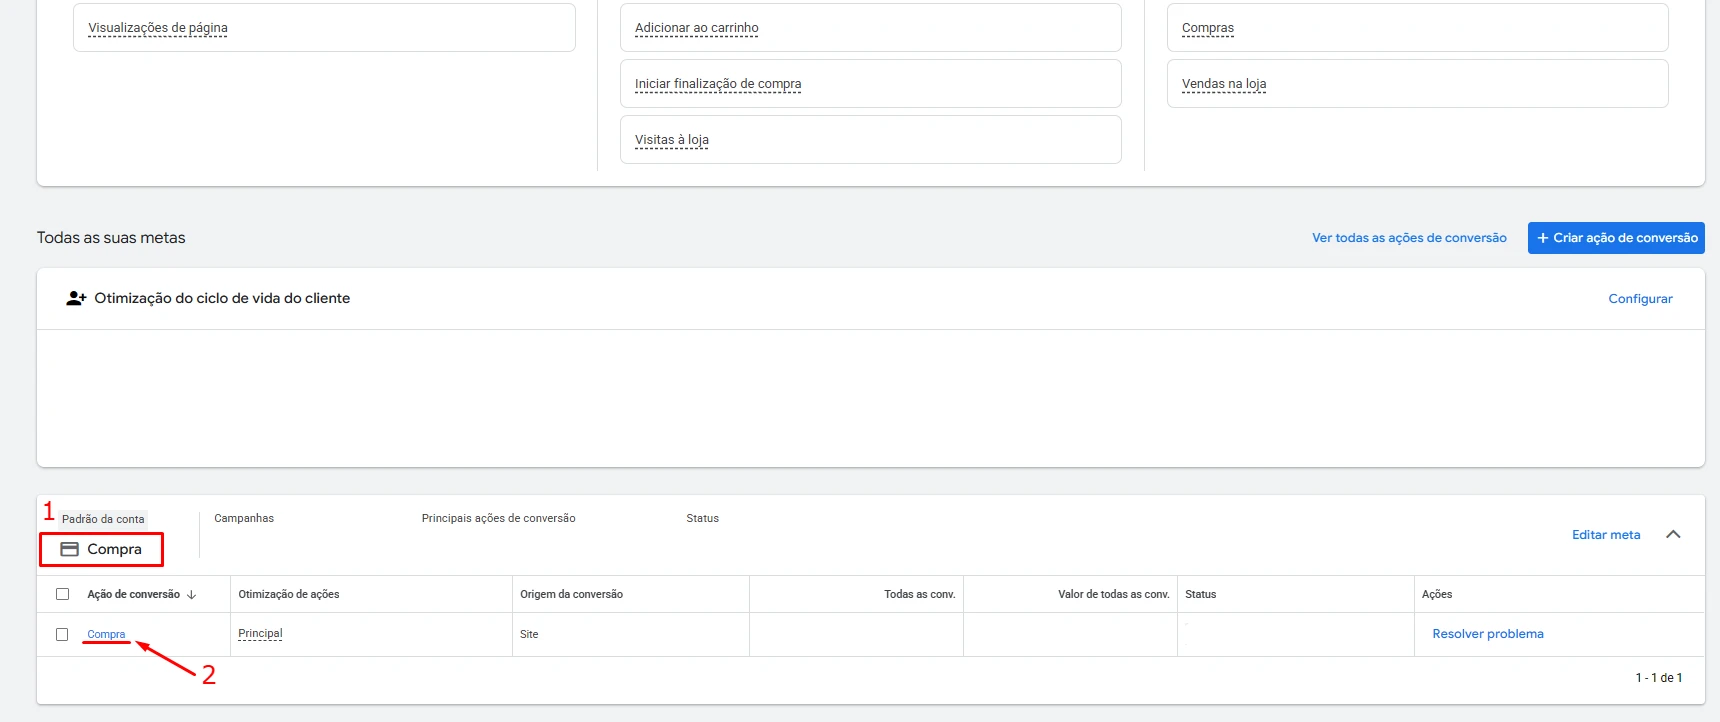Click the Principais ações de conversão label

coord(498,518)
